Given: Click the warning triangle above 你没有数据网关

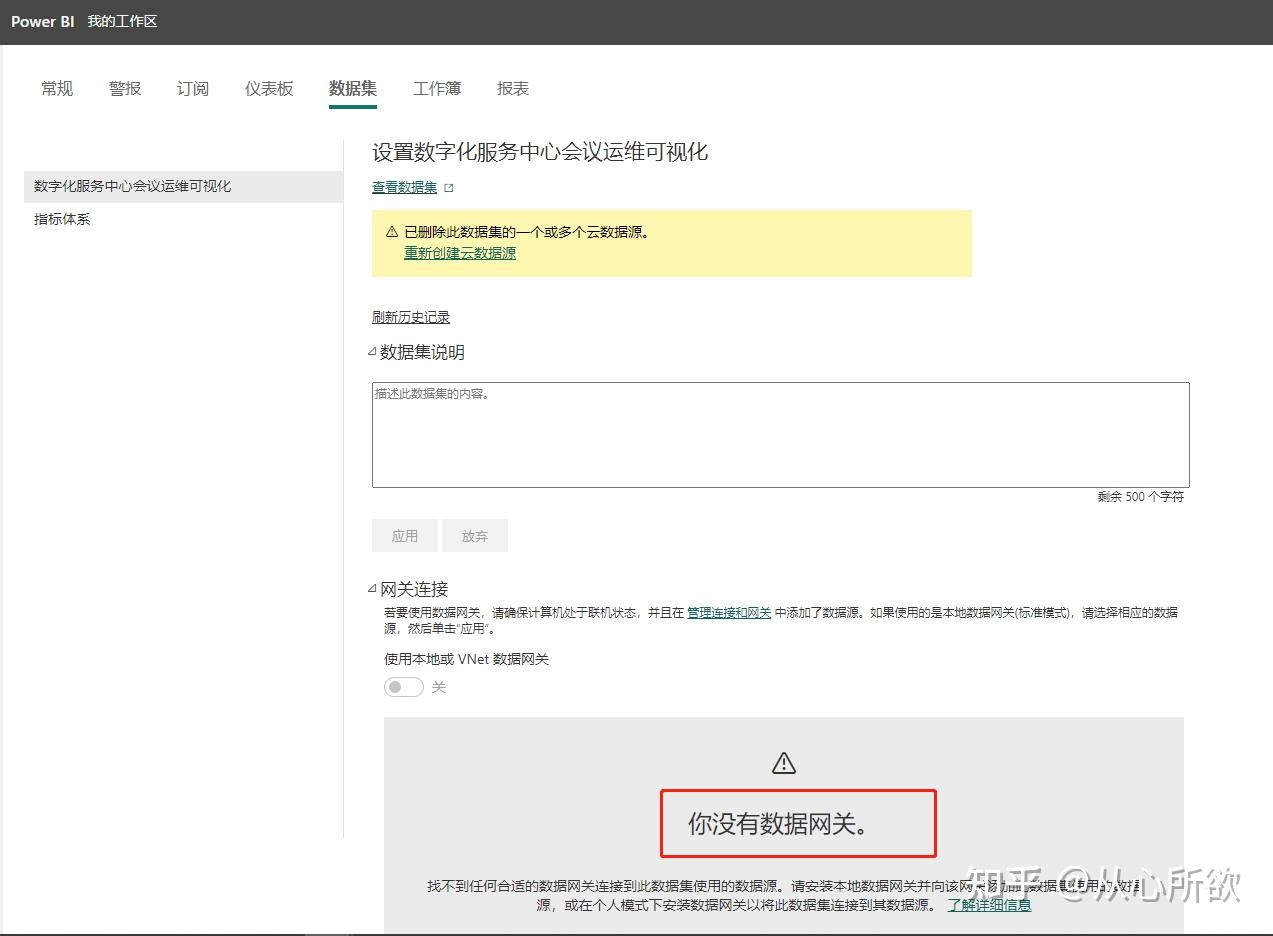Looking at the screenshot, I should [x=783, y=761].
